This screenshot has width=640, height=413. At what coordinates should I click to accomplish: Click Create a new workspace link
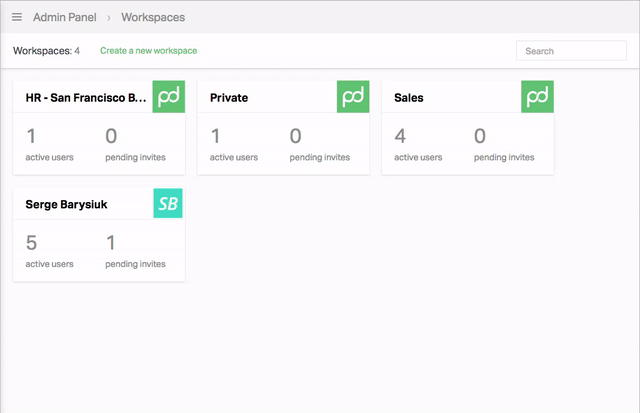[149, 51]
